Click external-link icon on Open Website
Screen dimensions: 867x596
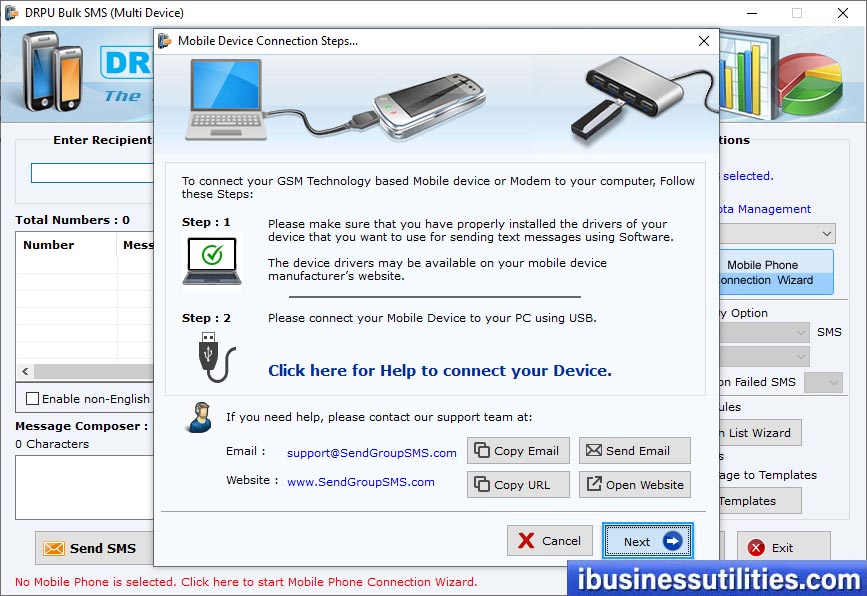coord(593,484)
